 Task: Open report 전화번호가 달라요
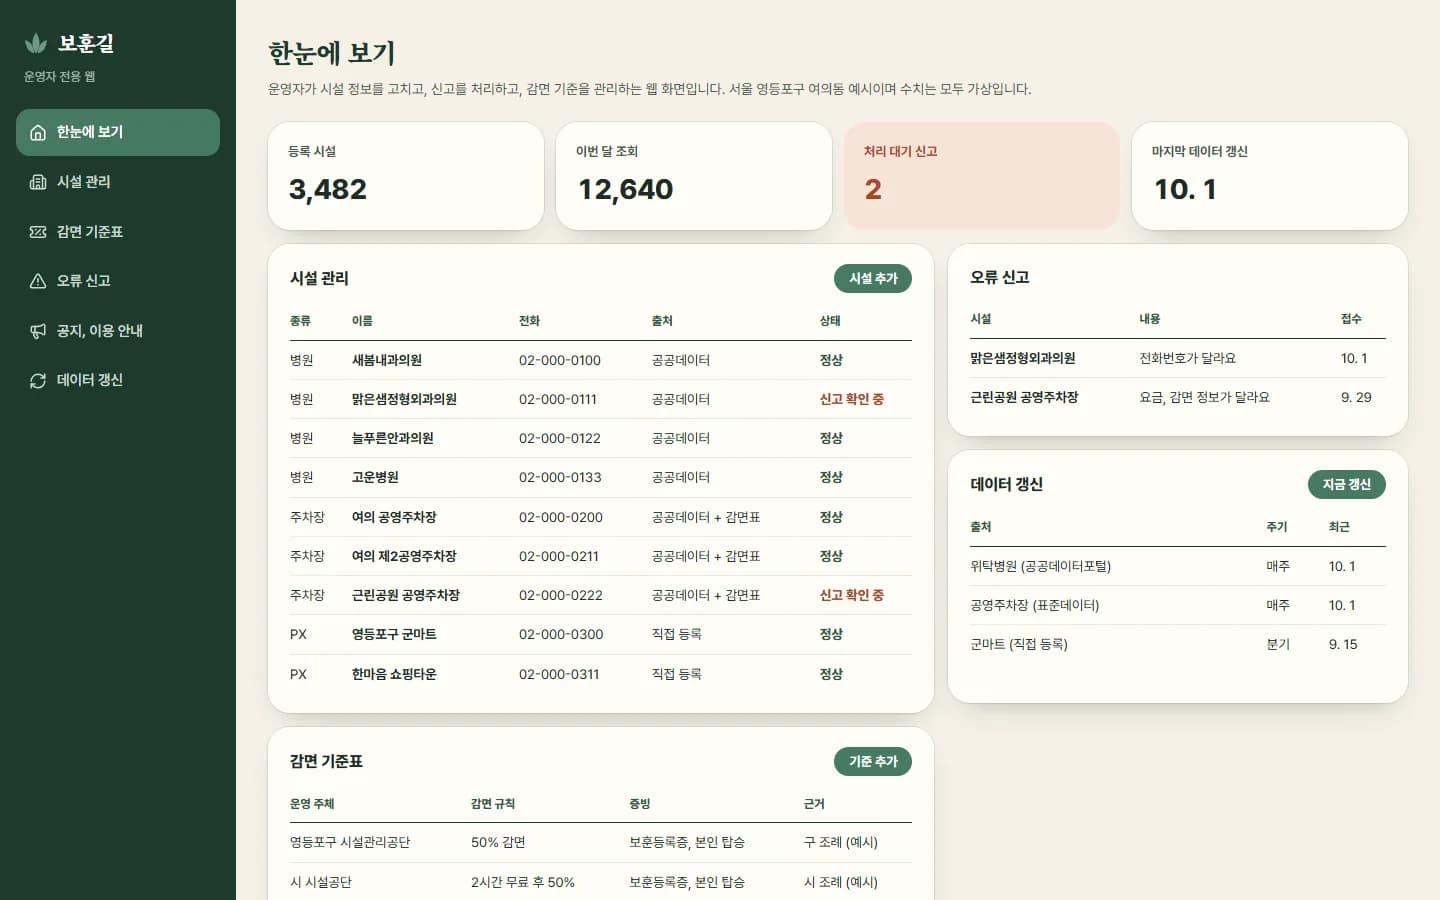click(1188, 358)
